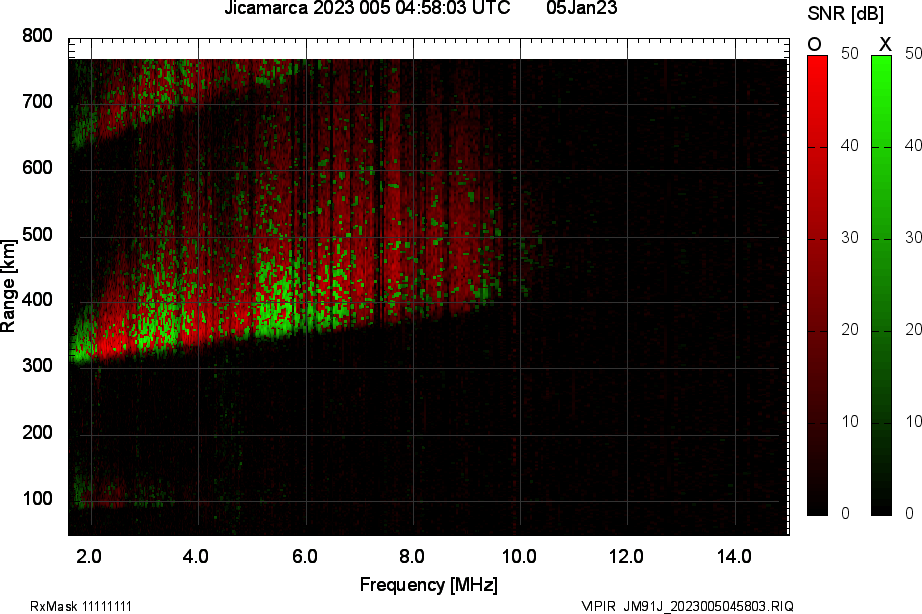Click the red O-mode SNR color bar
Viewport: 922px width, 614px height.
pos(817,285)
